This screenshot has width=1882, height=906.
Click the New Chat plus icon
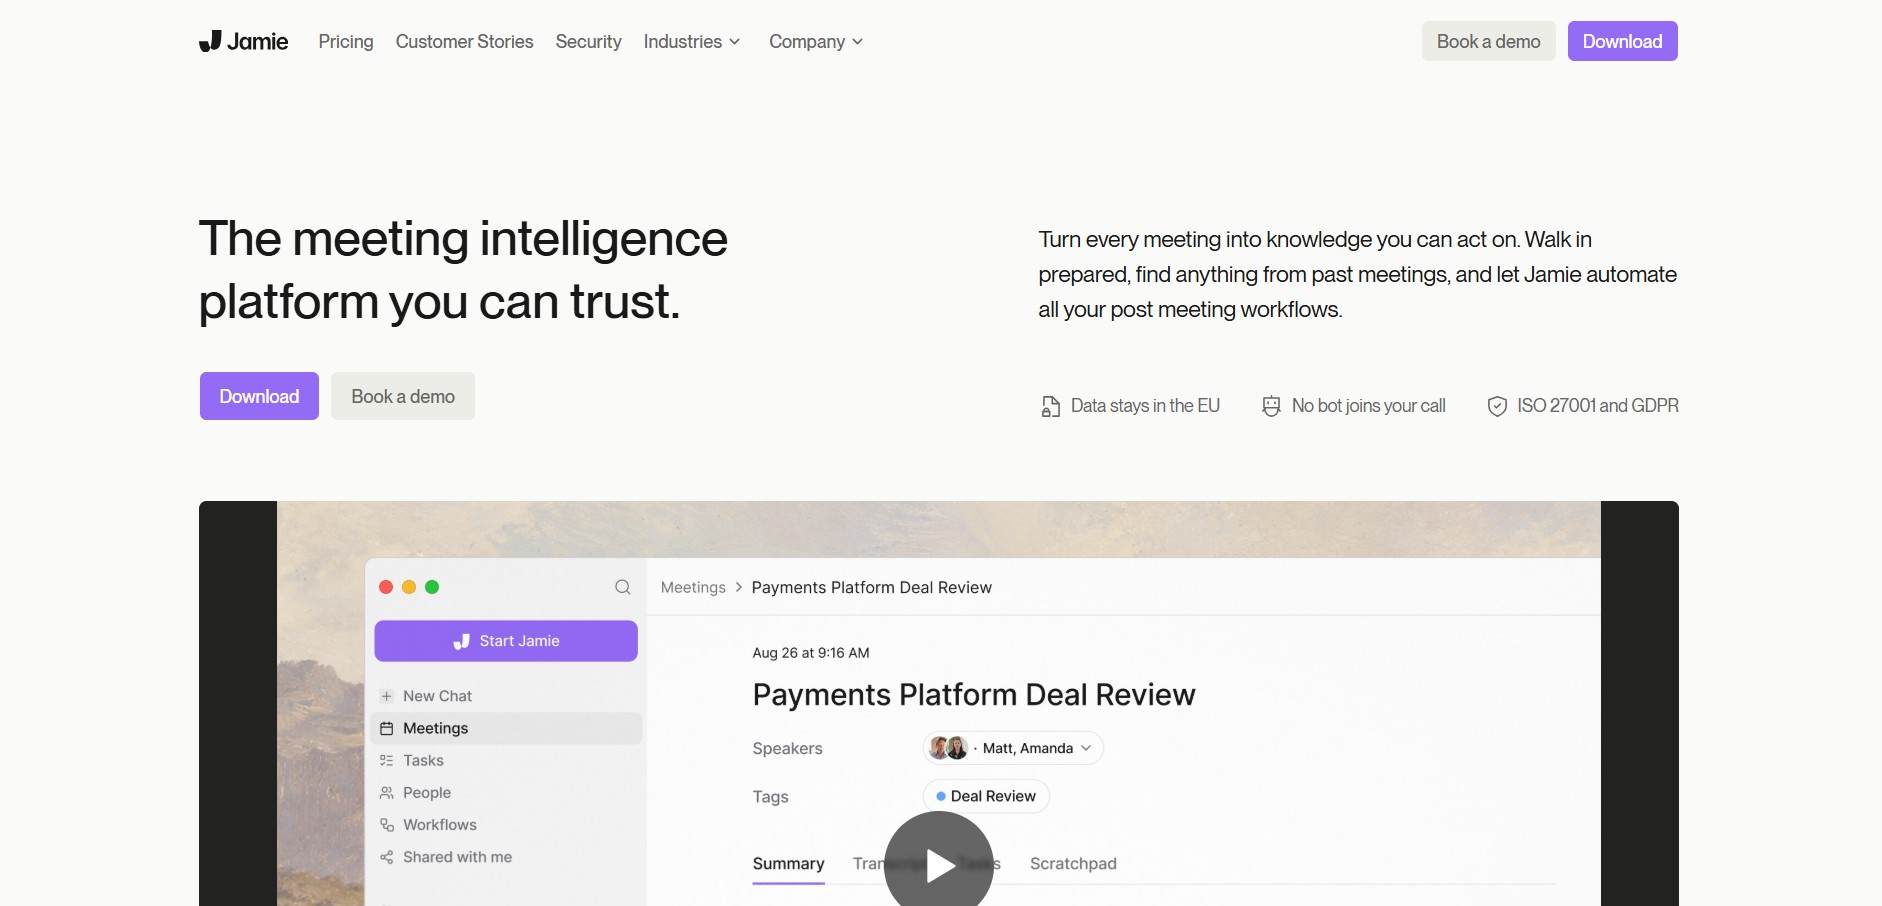pyautogui.click(x=386, y=696)
